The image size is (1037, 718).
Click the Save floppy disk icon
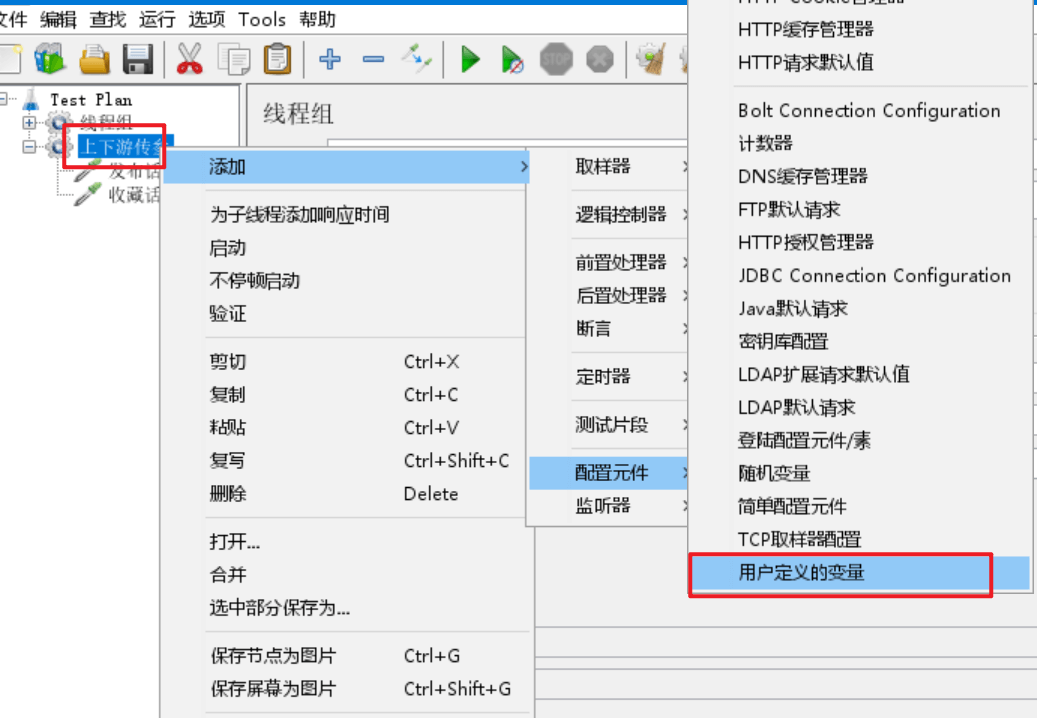(x=138, y=60)
